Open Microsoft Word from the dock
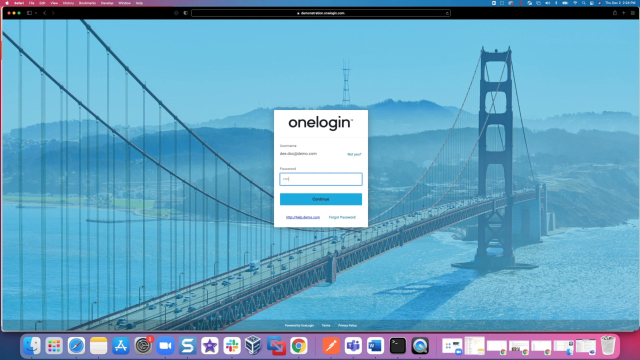This screenshot has height=360, width=640. (x=375, y=346)
